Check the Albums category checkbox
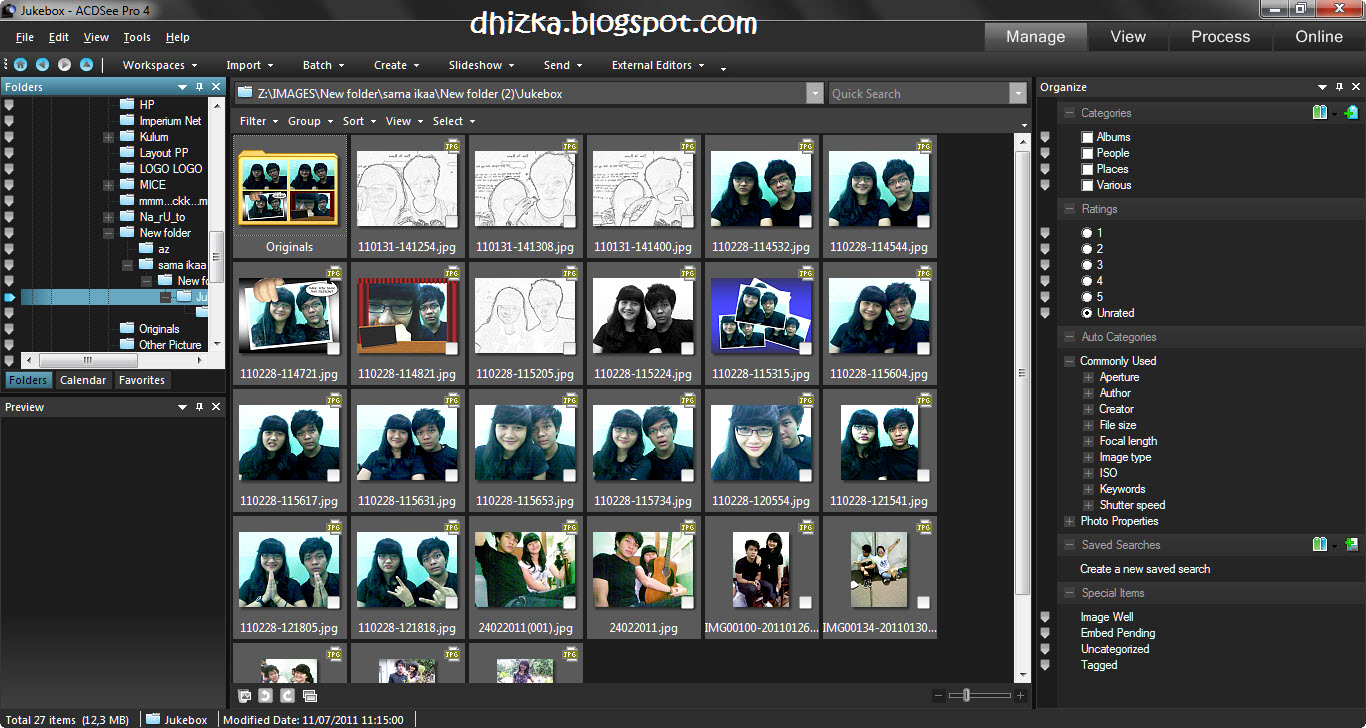1366x728 pixels. 1087,137
